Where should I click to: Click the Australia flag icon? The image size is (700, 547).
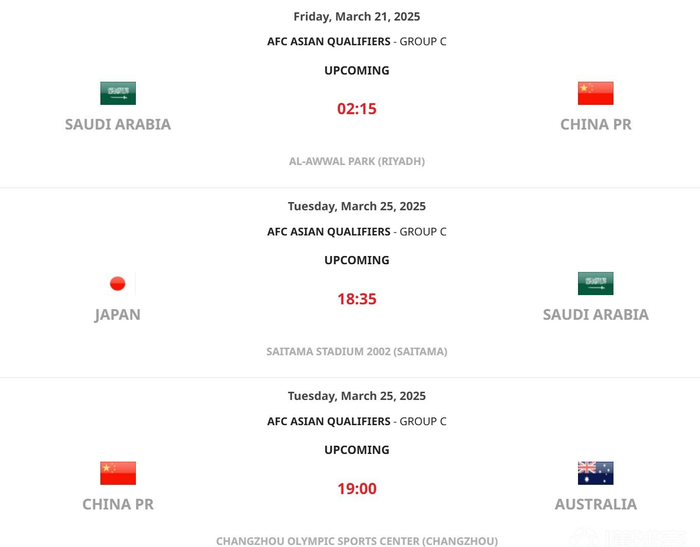pos(595,473)
